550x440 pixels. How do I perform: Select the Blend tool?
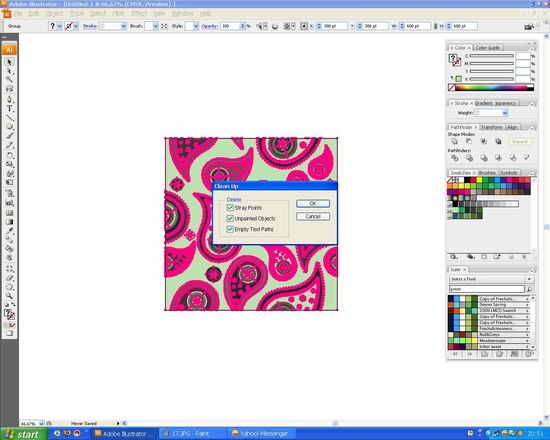tap(9, 240)
